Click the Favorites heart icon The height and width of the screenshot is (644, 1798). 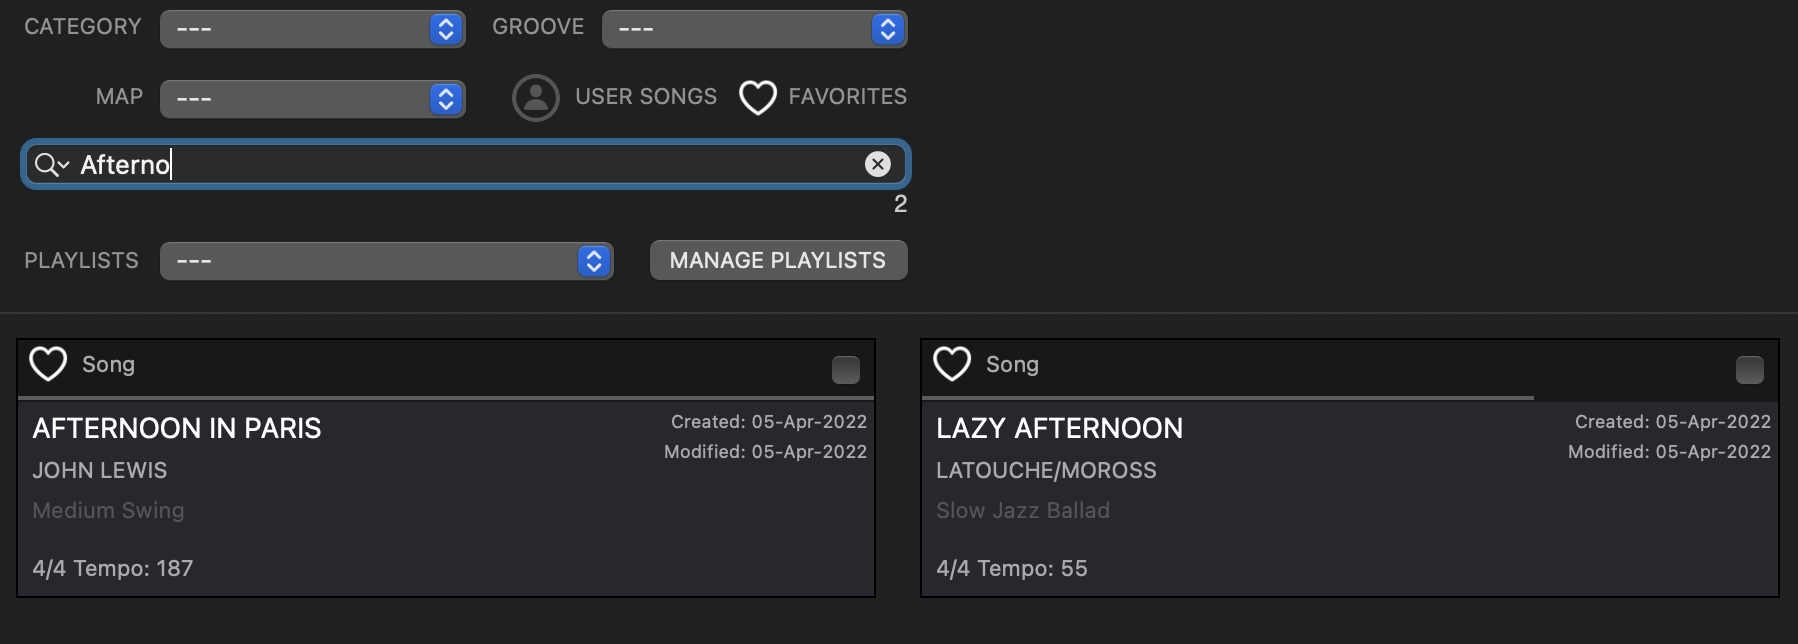[757, 98]
